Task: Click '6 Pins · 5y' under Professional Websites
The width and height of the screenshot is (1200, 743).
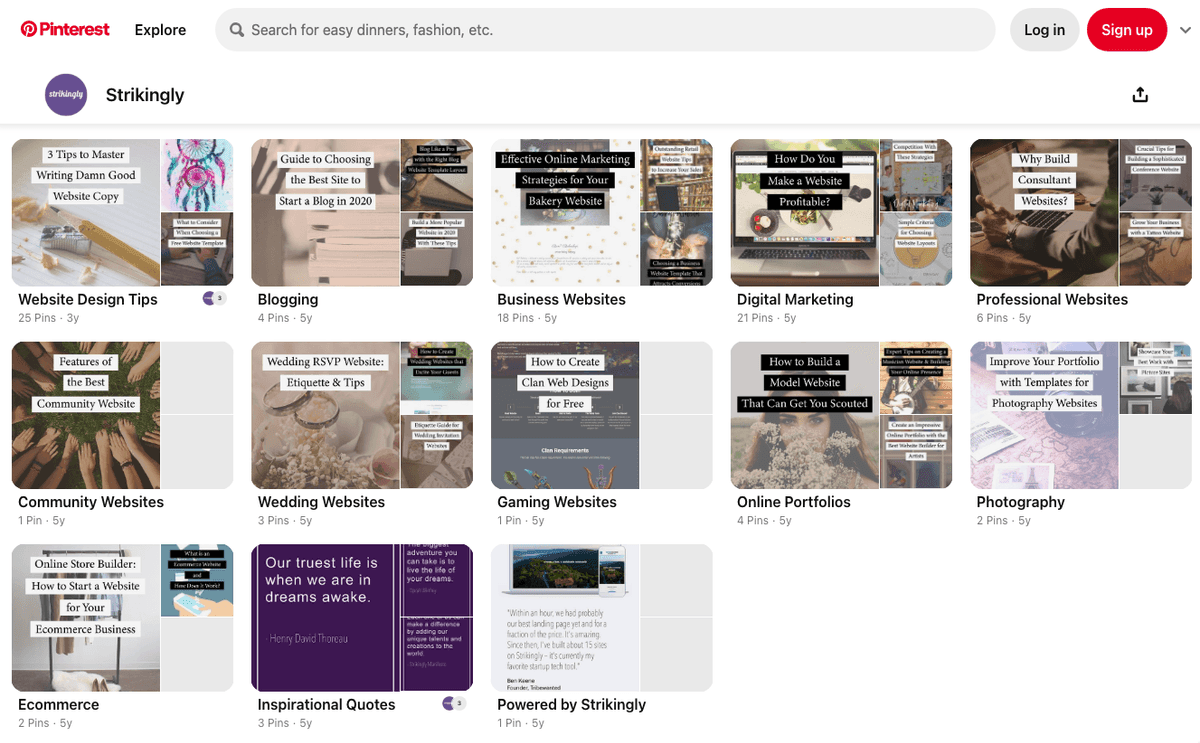Action: (x=1003, y=318)
